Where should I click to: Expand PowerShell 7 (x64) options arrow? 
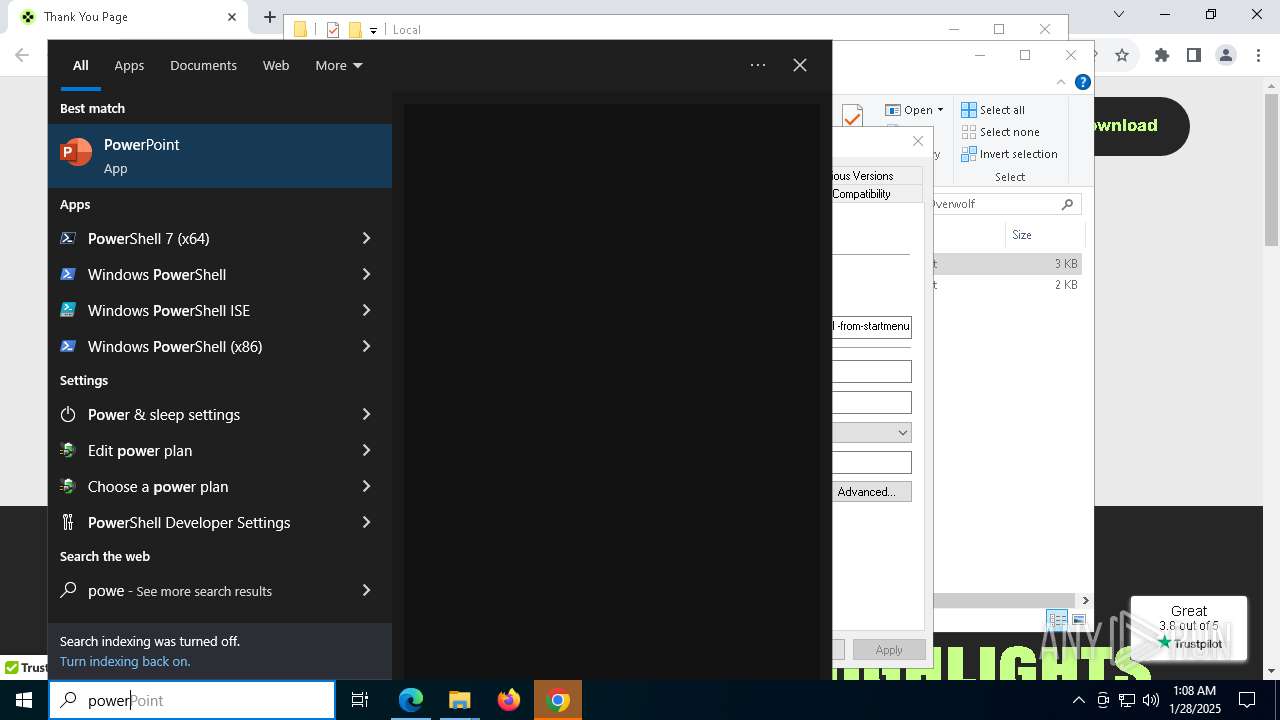[366, 238]
